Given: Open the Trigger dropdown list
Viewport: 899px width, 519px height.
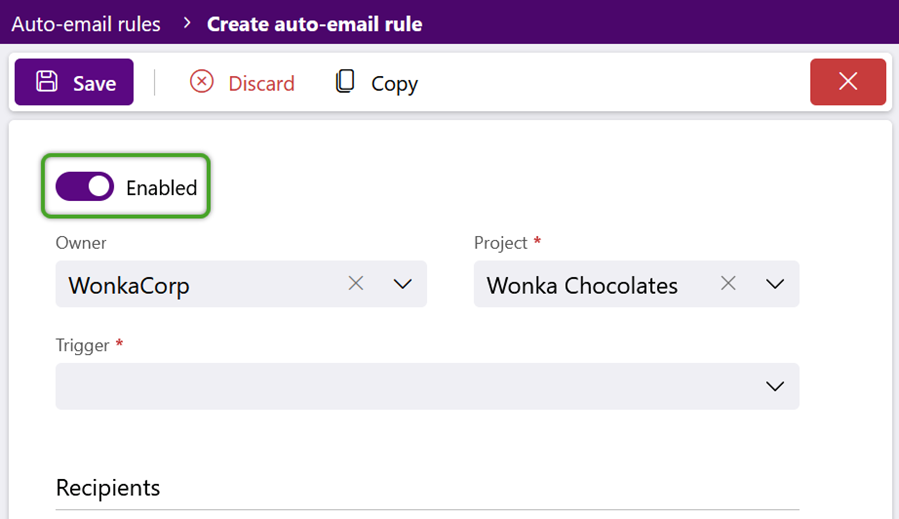Looking at the screenshot, I should click(427, 386).
